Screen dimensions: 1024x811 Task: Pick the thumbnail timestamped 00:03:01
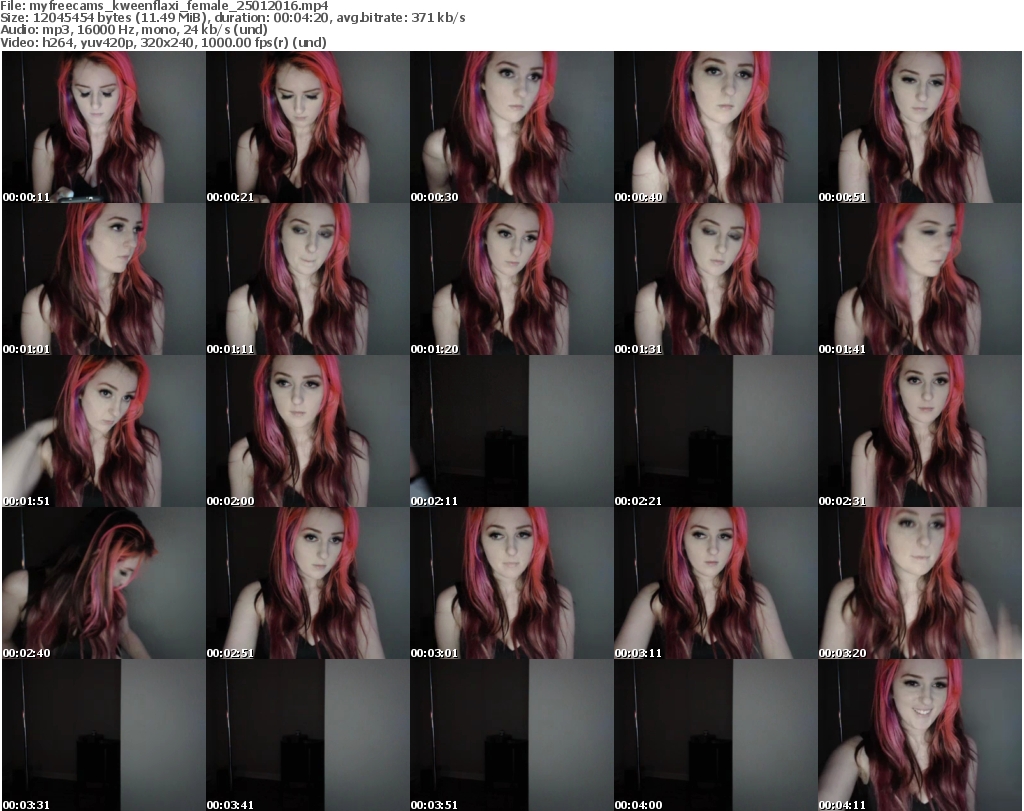pyautogui.click(x=511, y=583)
